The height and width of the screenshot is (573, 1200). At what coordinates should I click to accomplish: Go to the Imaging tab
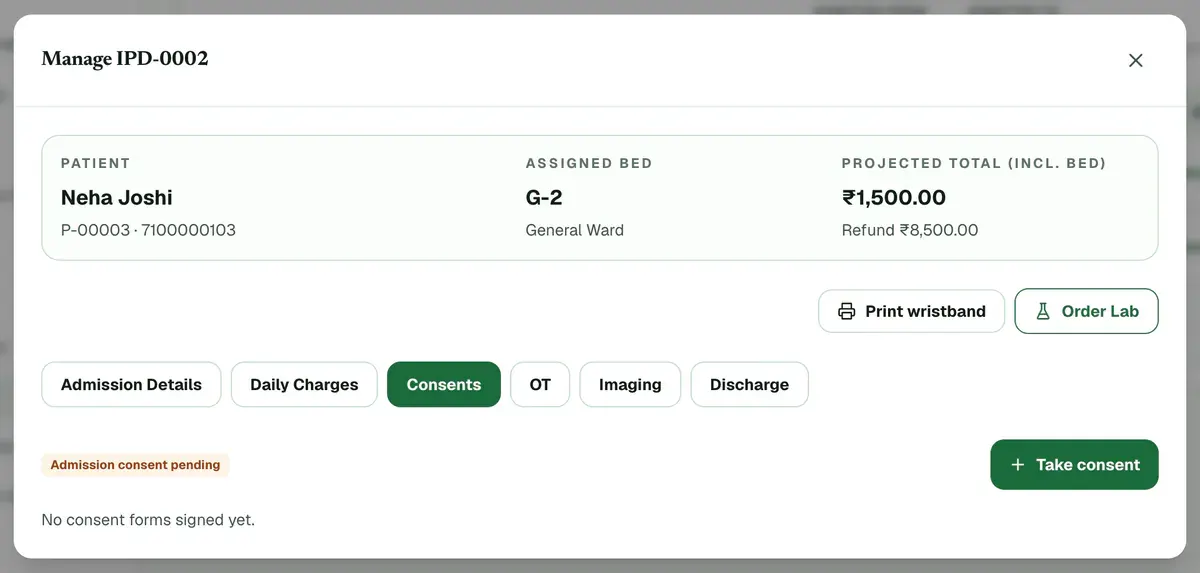(630, 385)
